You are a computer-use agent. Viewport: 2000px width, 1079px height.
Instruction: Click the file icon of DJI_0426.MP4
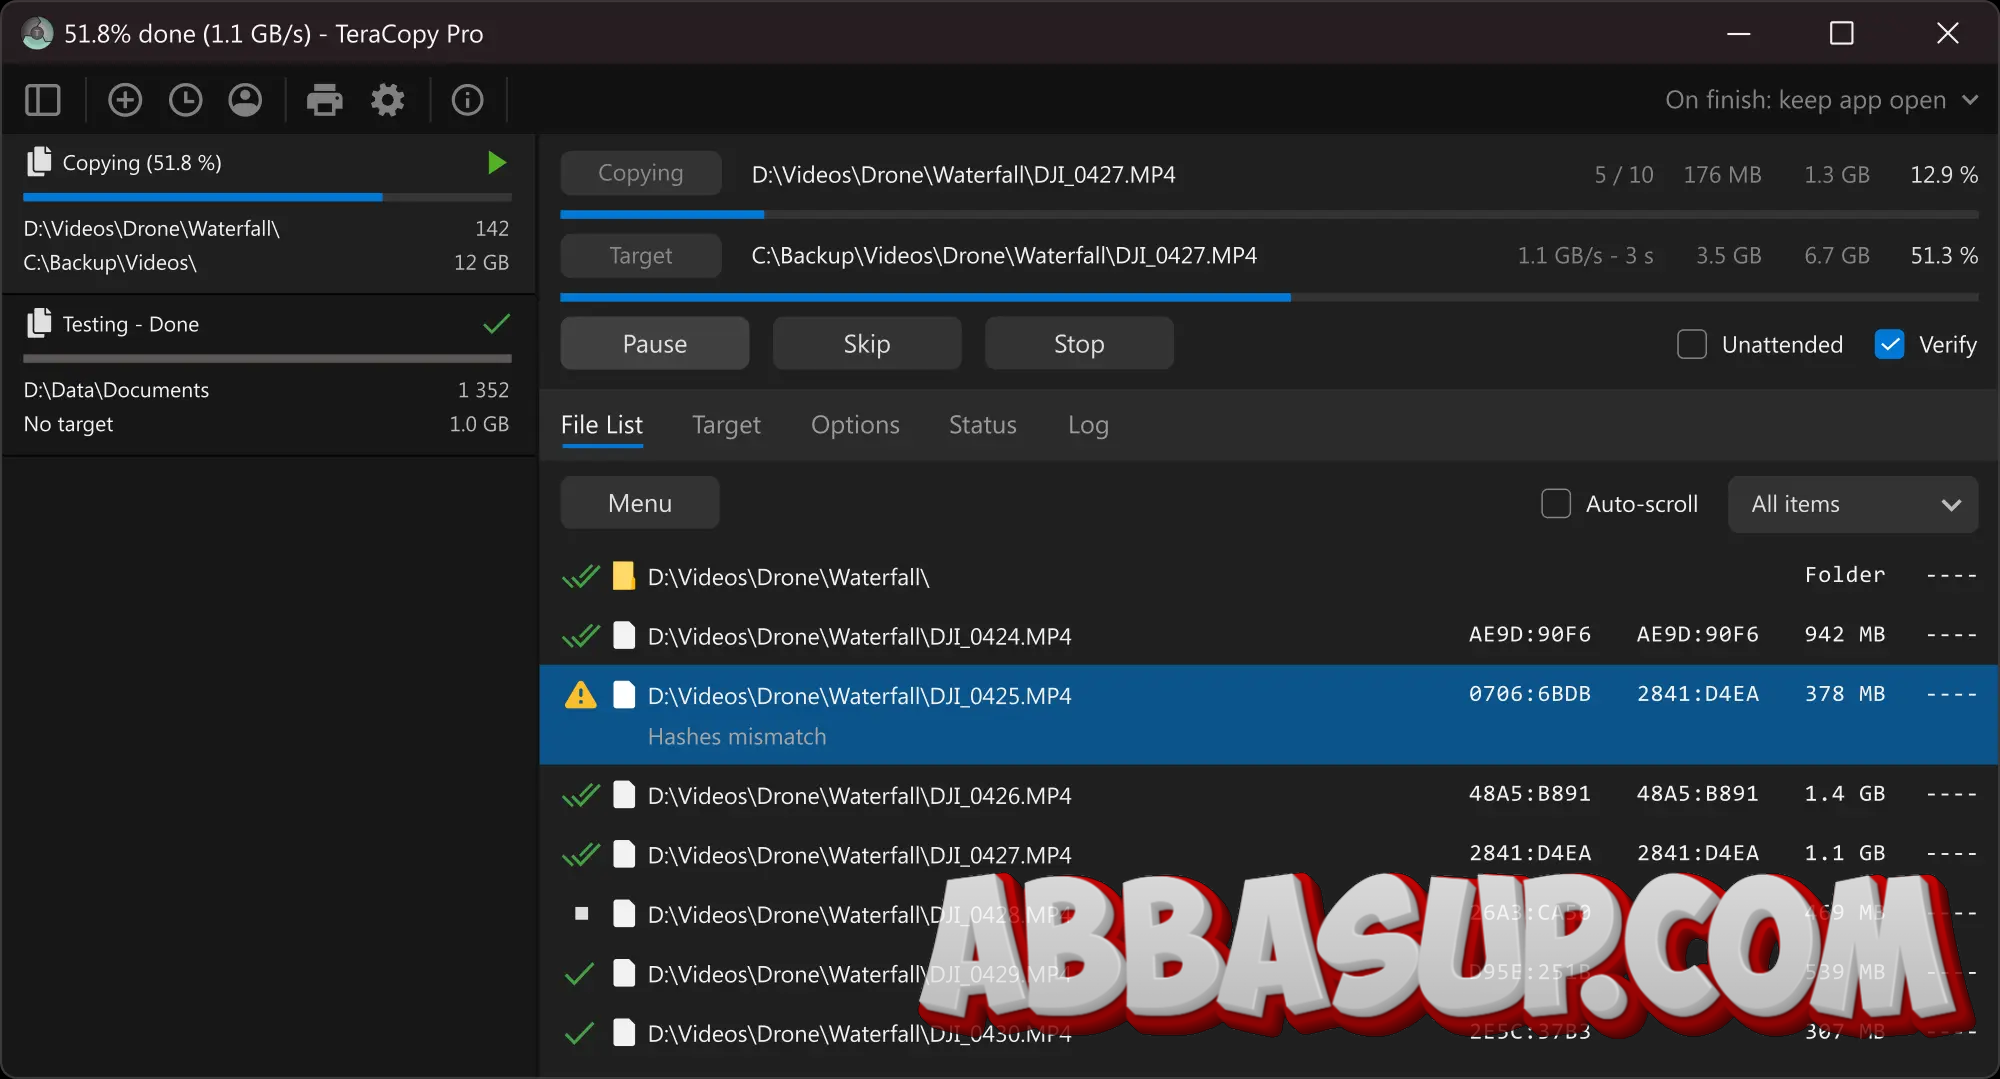[x=623, y=795]
